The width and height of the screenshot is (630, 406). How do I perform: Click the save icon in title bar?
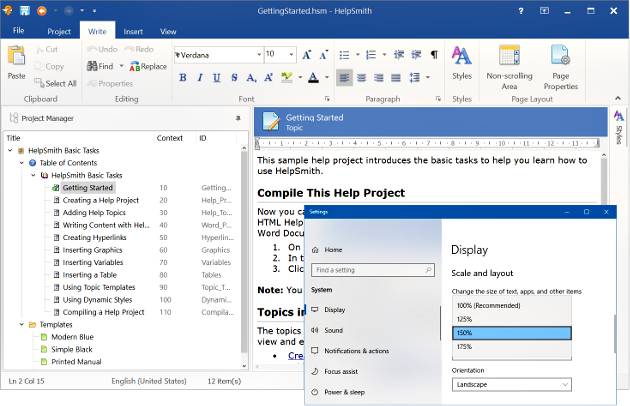point(25,11)
